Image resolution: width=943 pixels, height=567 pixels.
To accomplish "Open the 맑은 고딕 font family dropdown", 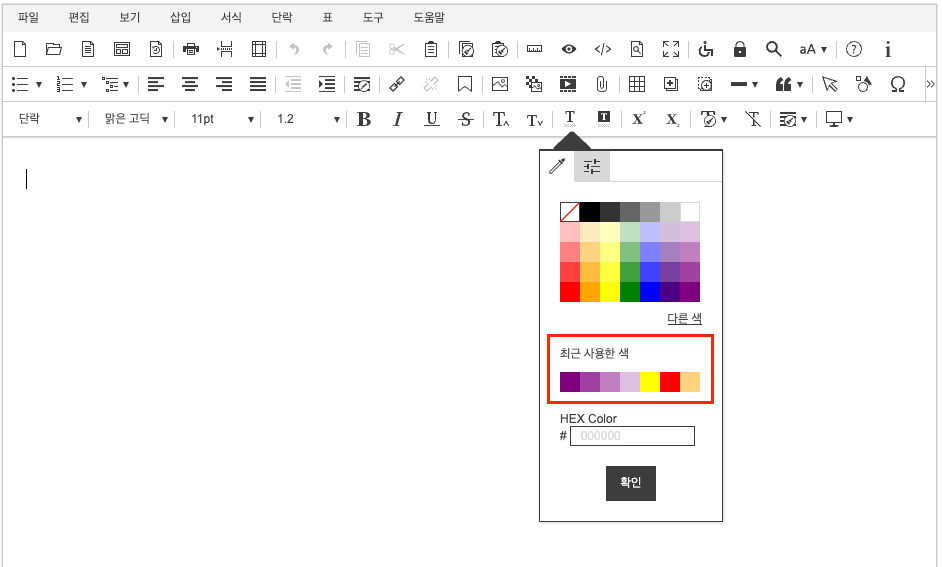I will [136, 119].
